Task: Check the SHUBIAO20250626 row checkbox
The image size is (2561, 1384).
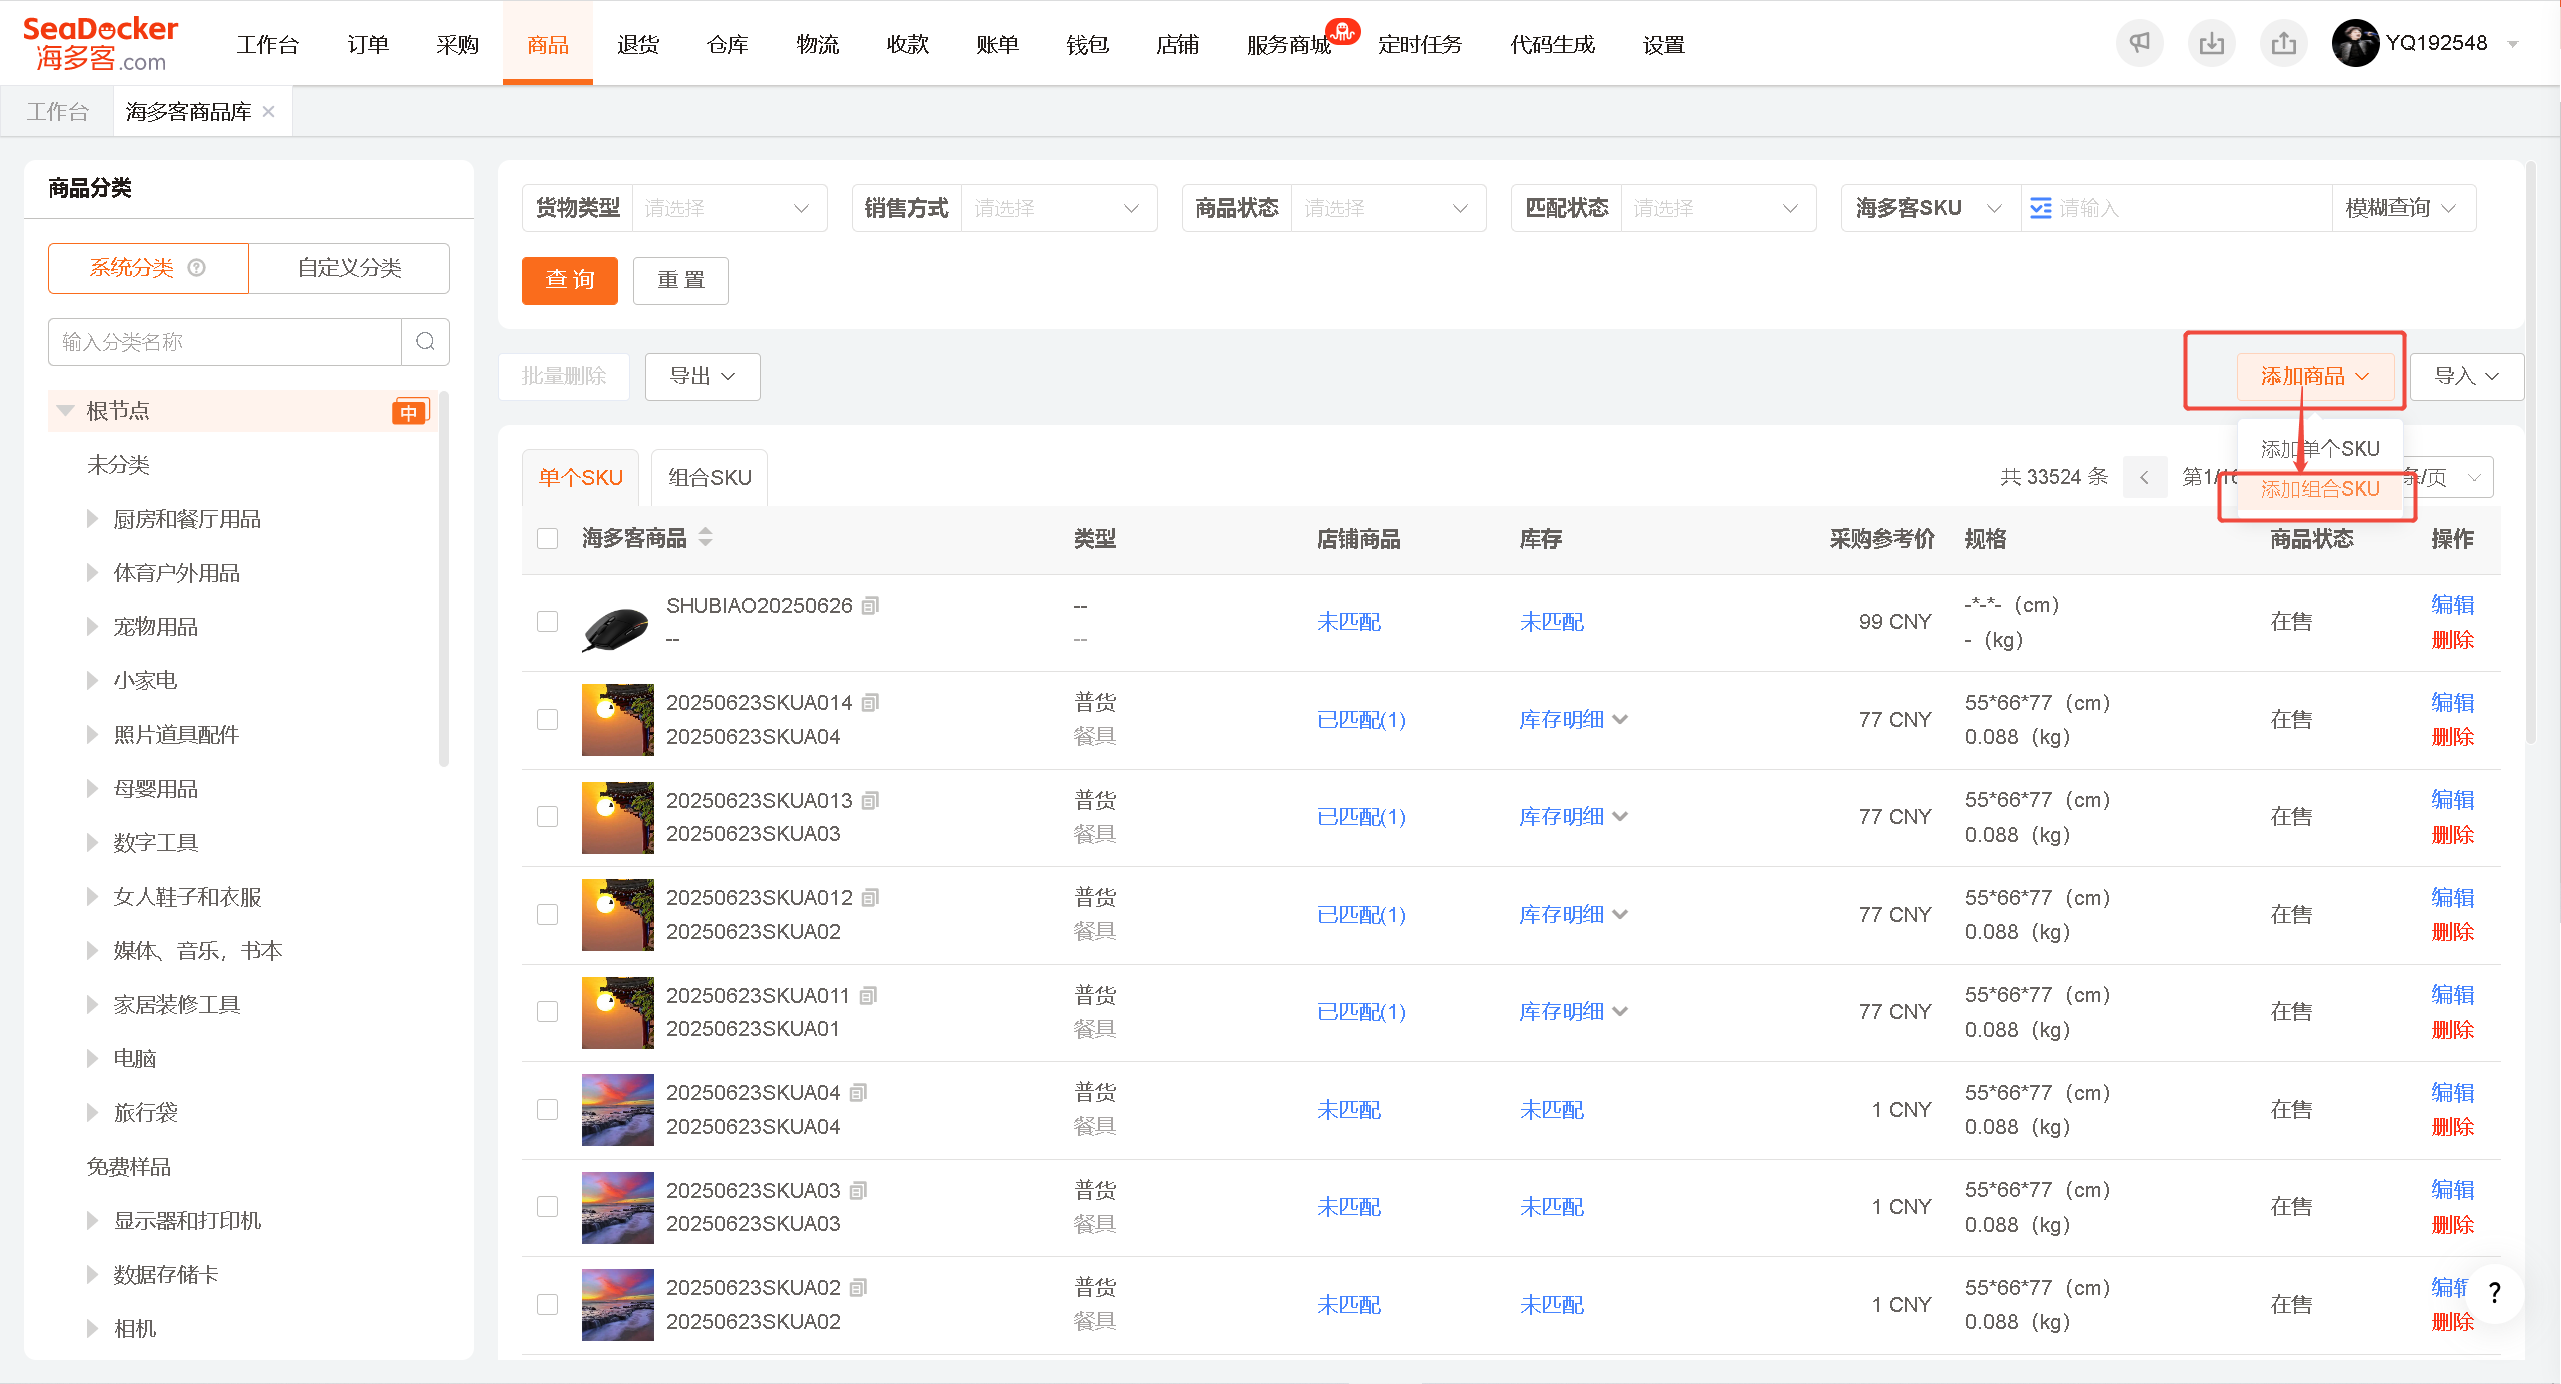Action: [547, 622]
